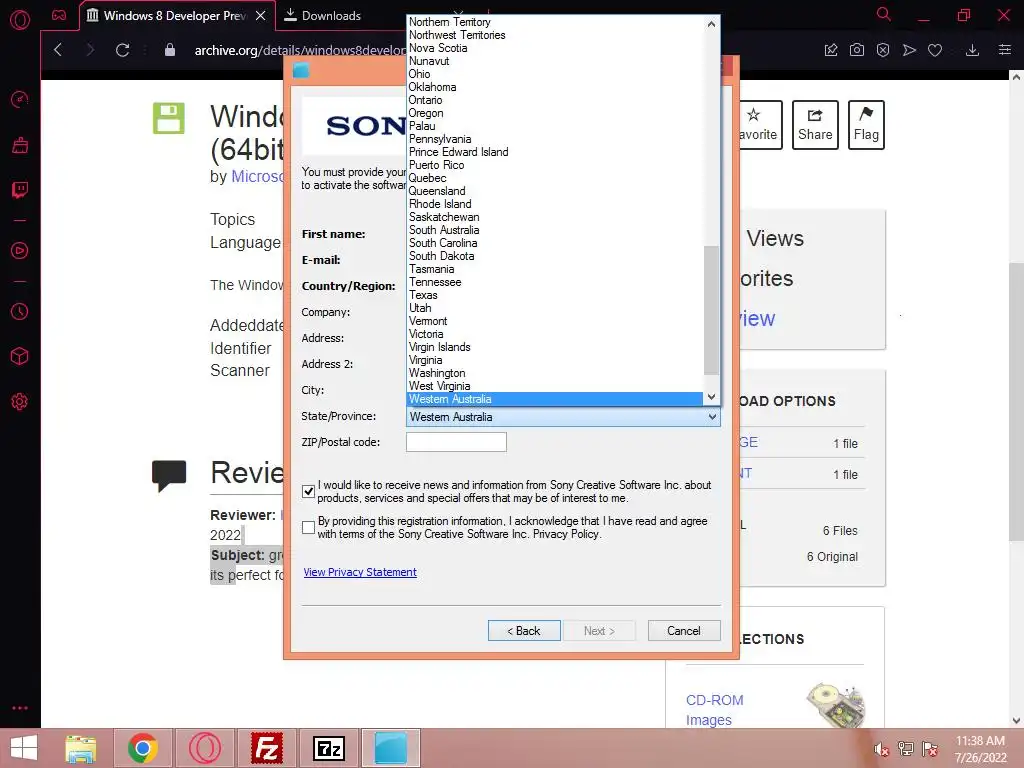The width and height of the screenshot is (1024, 768).
Task: Open the Twitch sidebar icon
Action: [x=20, y=190]
